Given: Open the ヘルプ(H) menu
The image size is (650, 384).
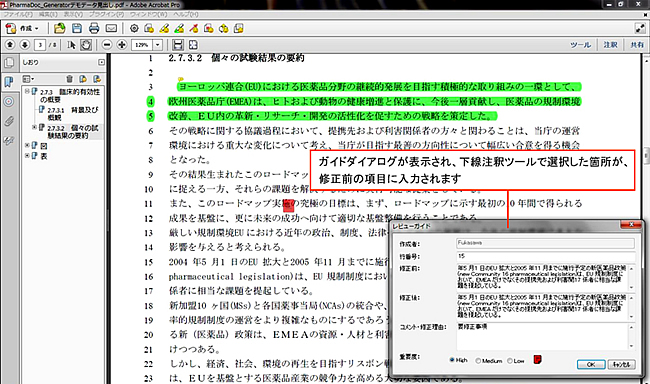Looking at the screenshot, I should [186, 14].
